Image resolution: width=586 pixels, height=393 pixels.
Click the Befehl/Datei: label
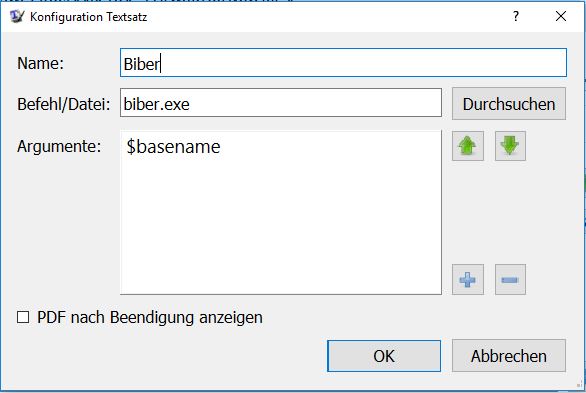[x=64, y=104]
